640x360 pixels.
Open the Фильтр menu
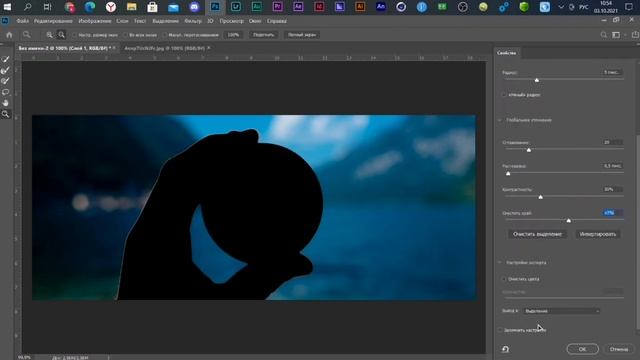click(x=193, y=21)
